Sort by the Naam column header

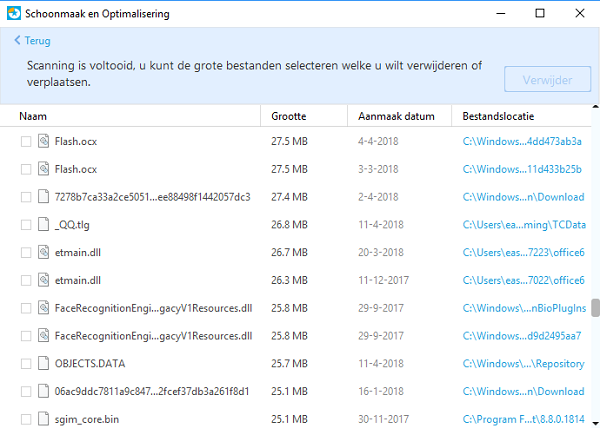(x=33, y=117)
